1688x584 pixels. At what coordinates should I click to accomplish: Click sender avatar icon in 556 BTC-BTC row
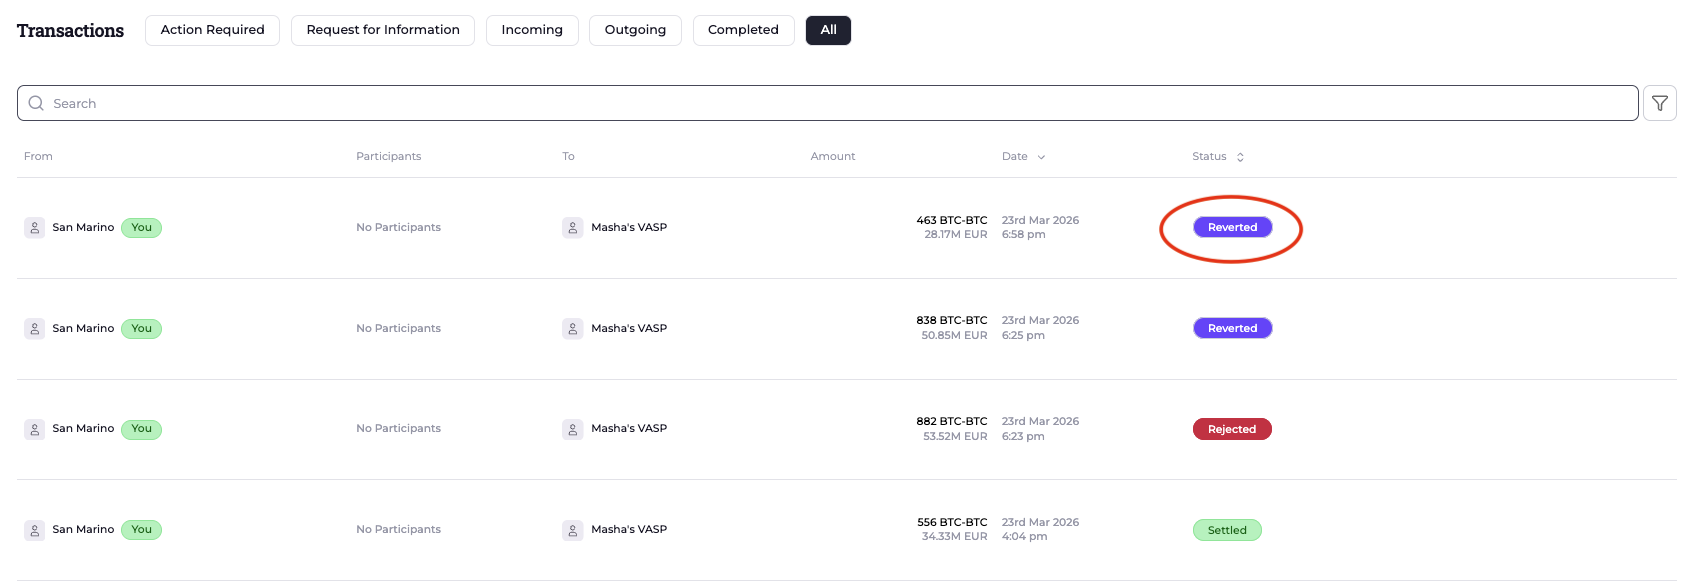pos(35,530)
